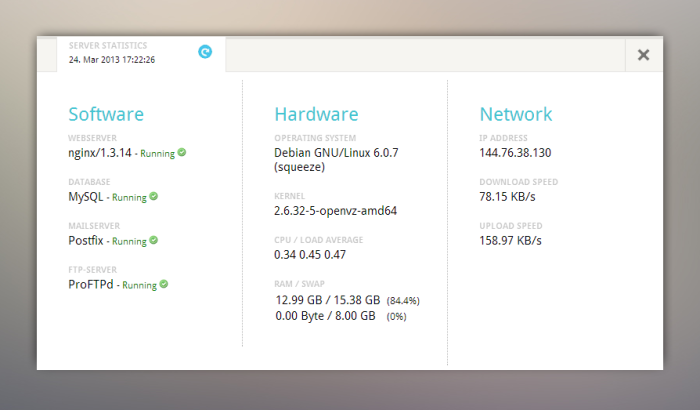
Task: Click the green check next to nginx Running
Action: 182,152
